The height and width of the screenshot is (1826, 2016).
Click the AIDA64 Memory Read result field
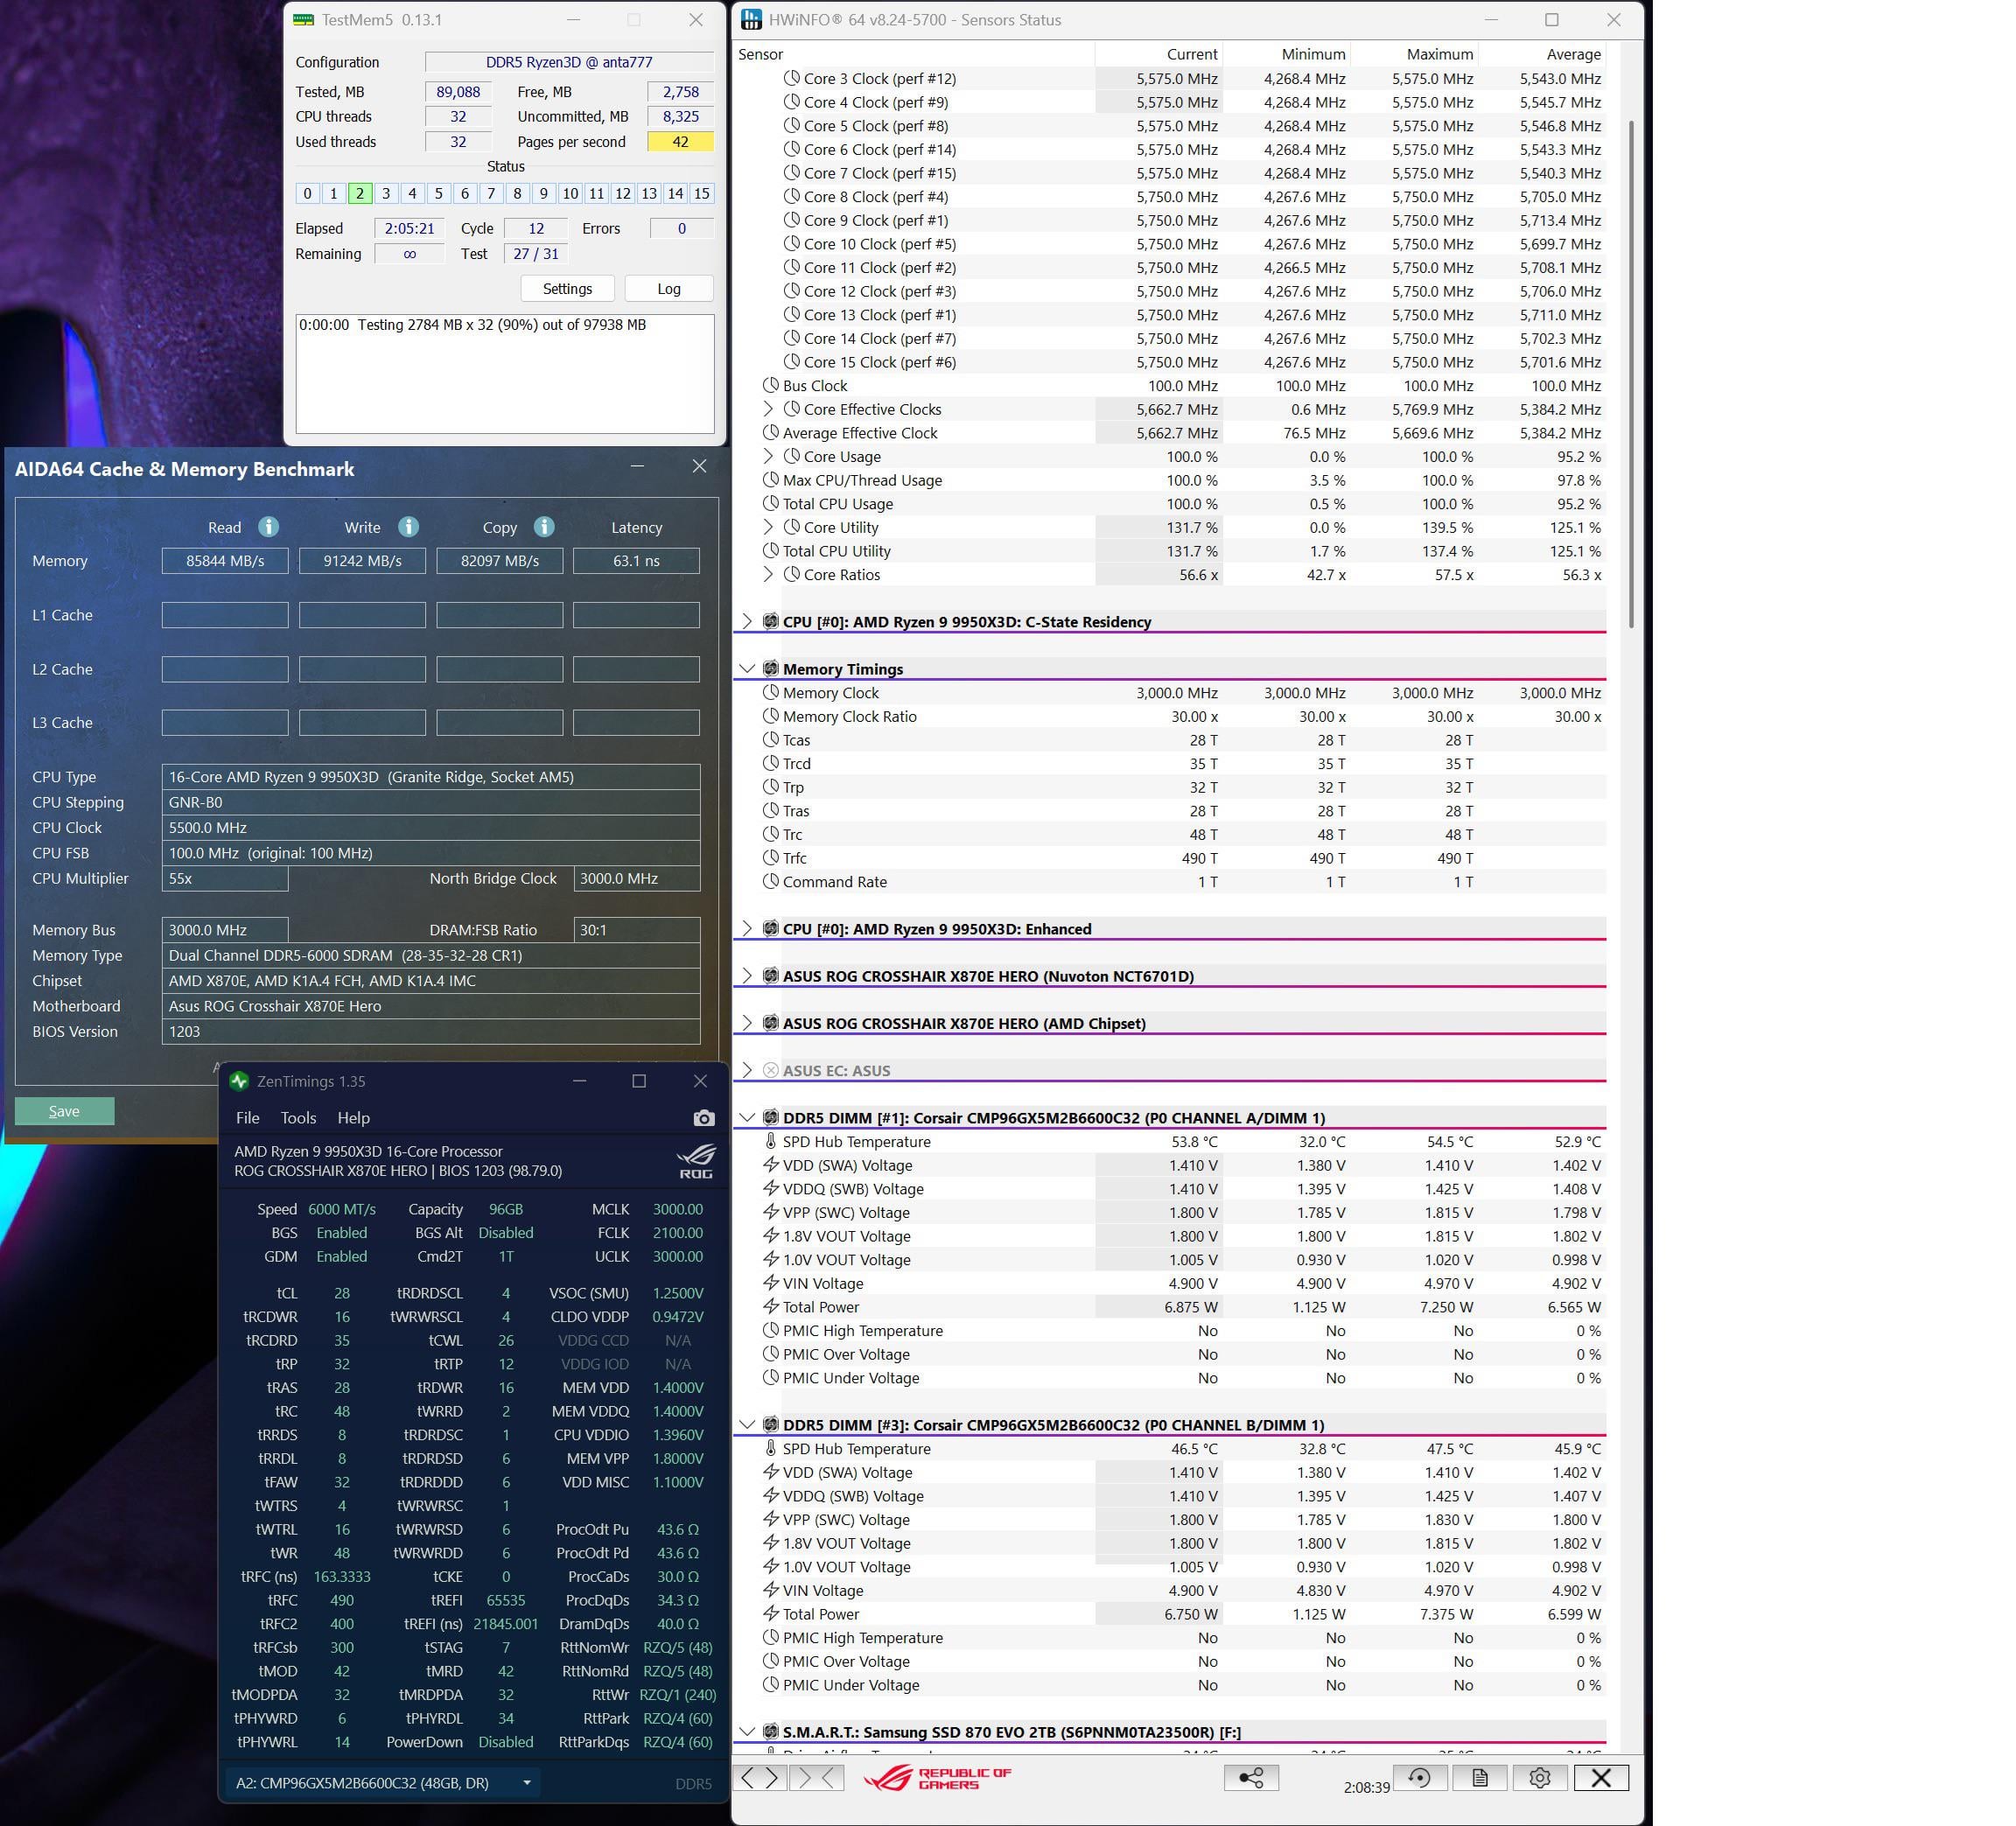(x=225, y=561)
